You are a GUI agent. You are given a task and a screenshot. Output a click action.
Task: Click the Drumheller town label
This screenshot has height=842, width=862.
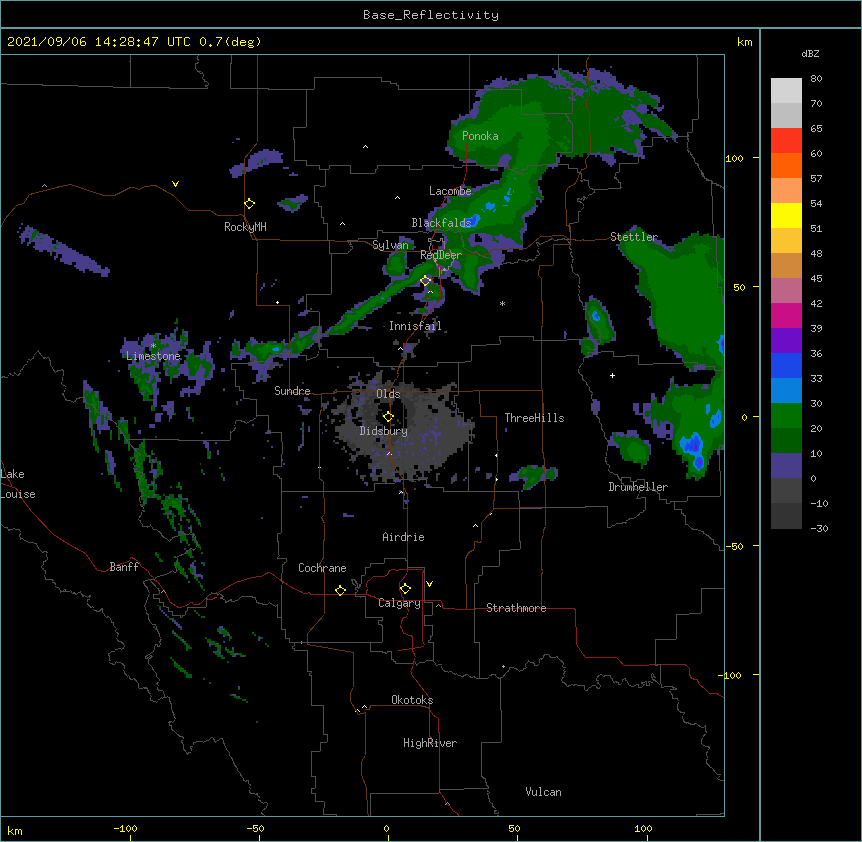click(638, 487)
